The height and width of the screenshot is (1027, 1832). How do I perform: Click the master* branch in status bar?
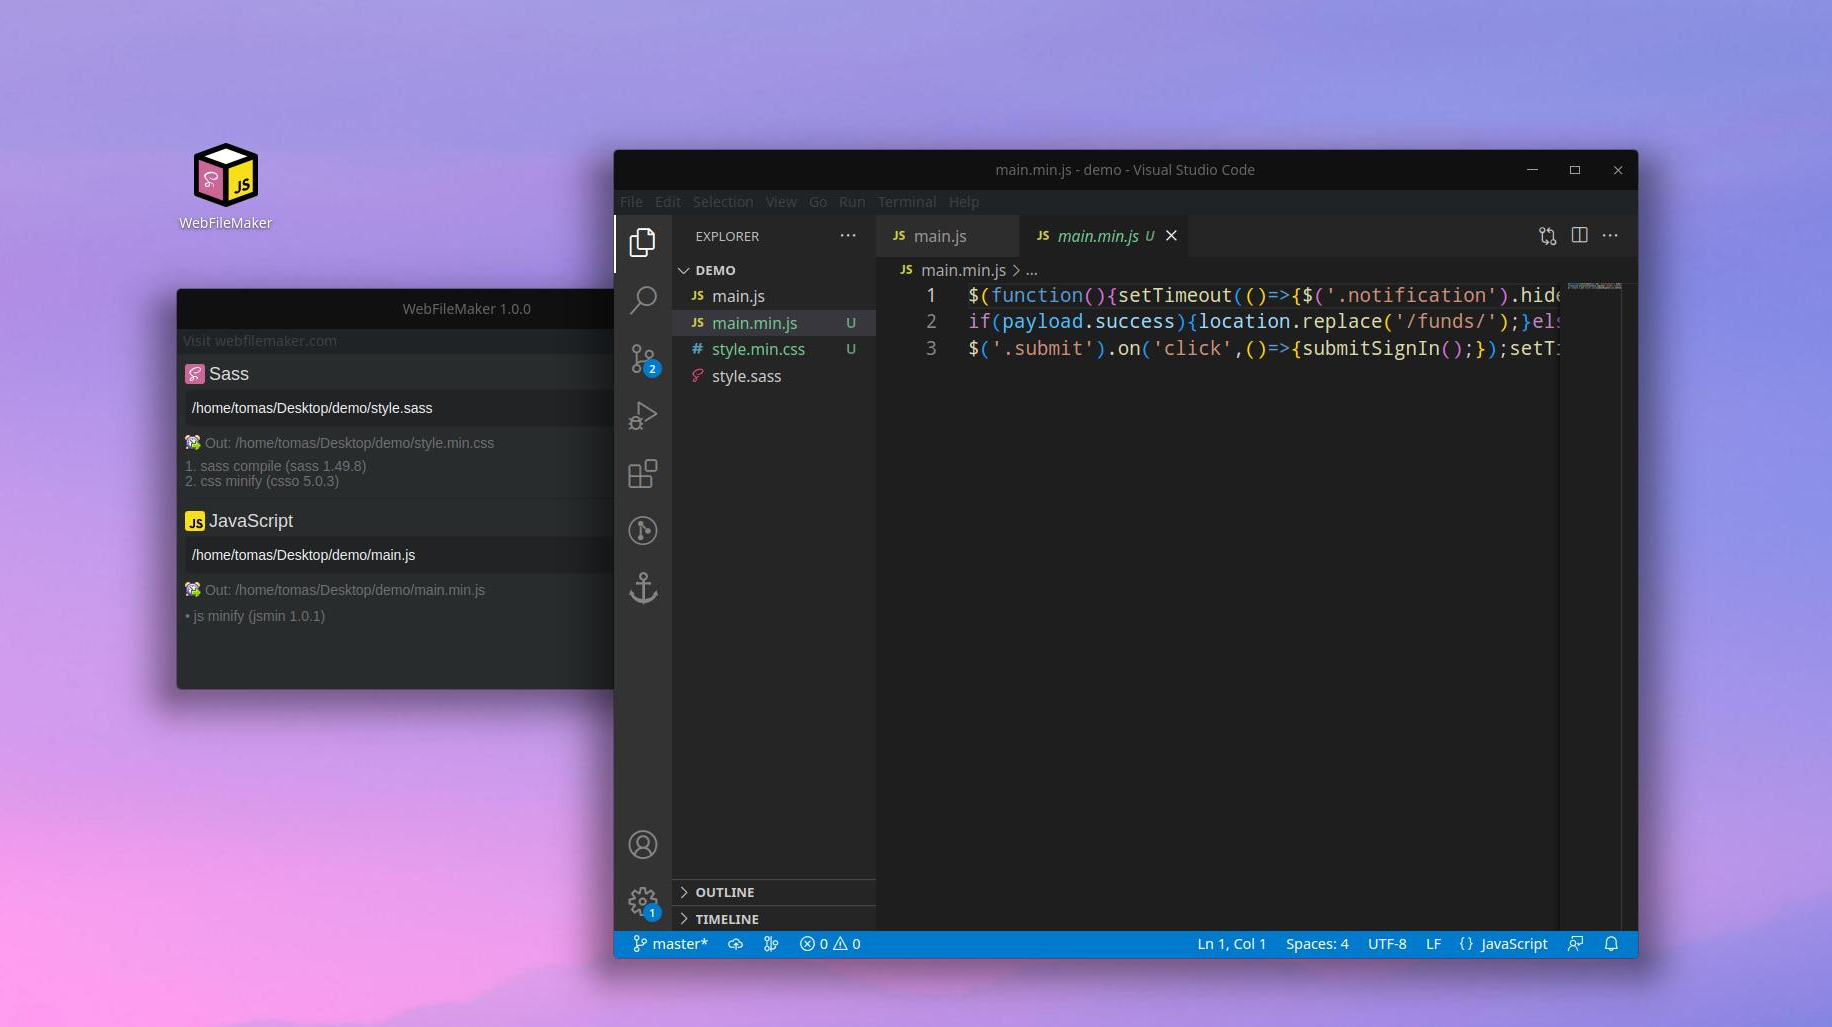[x=670, y=944]
